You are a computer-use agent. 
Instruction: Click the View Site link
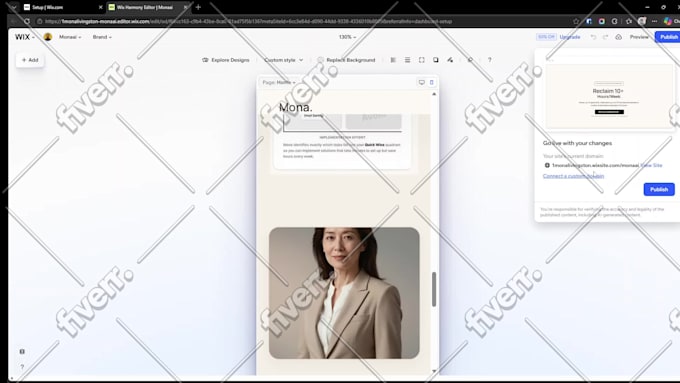click(x=651, y=165)
